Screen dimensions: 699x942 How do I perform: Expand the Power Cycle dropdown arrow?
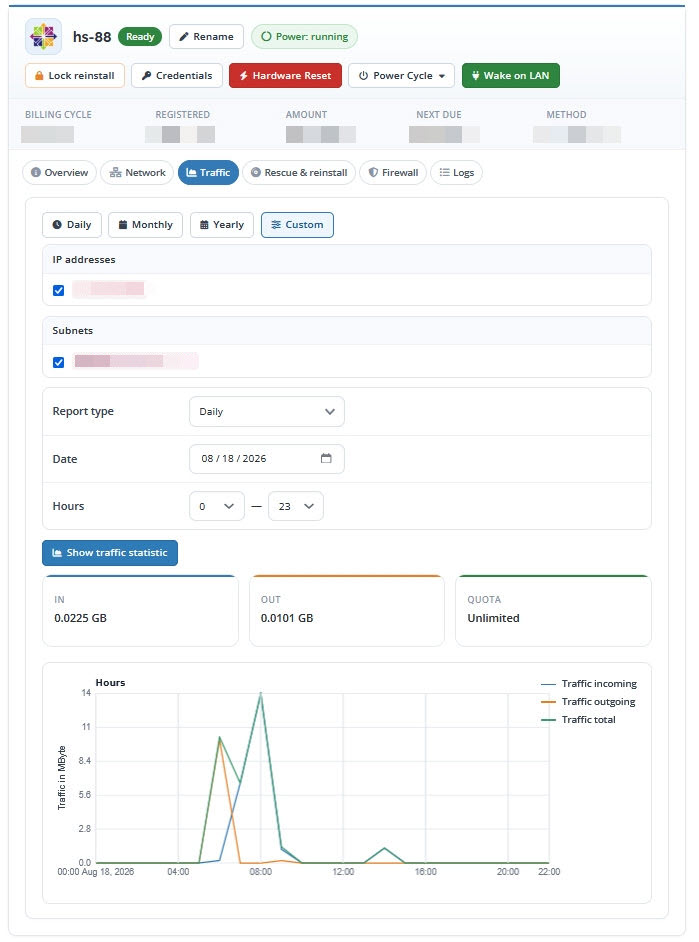pyautogui.click(x=442, y=76)
